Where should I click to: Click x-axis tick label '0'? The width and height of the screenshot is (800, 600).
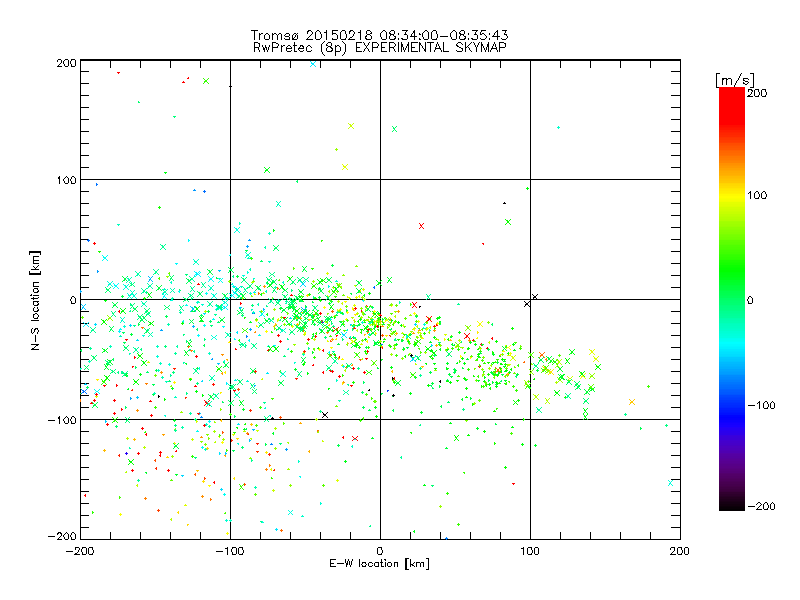click(x=380, y=552)
